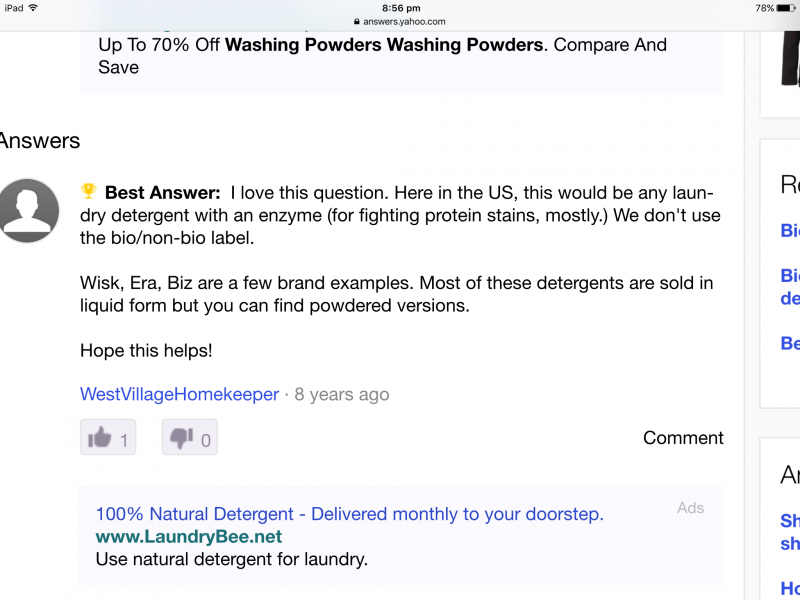The width and height of the screenshot is (800, 600).
Task: Tap the battery icon in status bar
Action: click(787, 8)
